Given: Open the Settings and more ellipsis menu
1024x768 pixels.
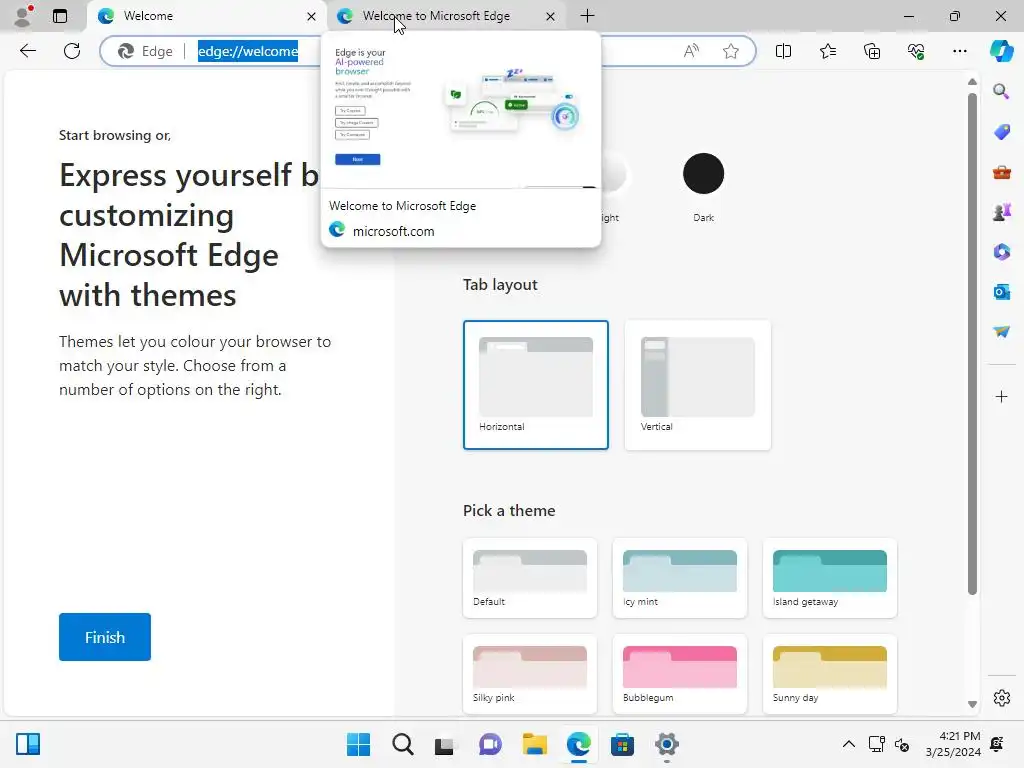Looking at the screenshot, I should point(960,51).
